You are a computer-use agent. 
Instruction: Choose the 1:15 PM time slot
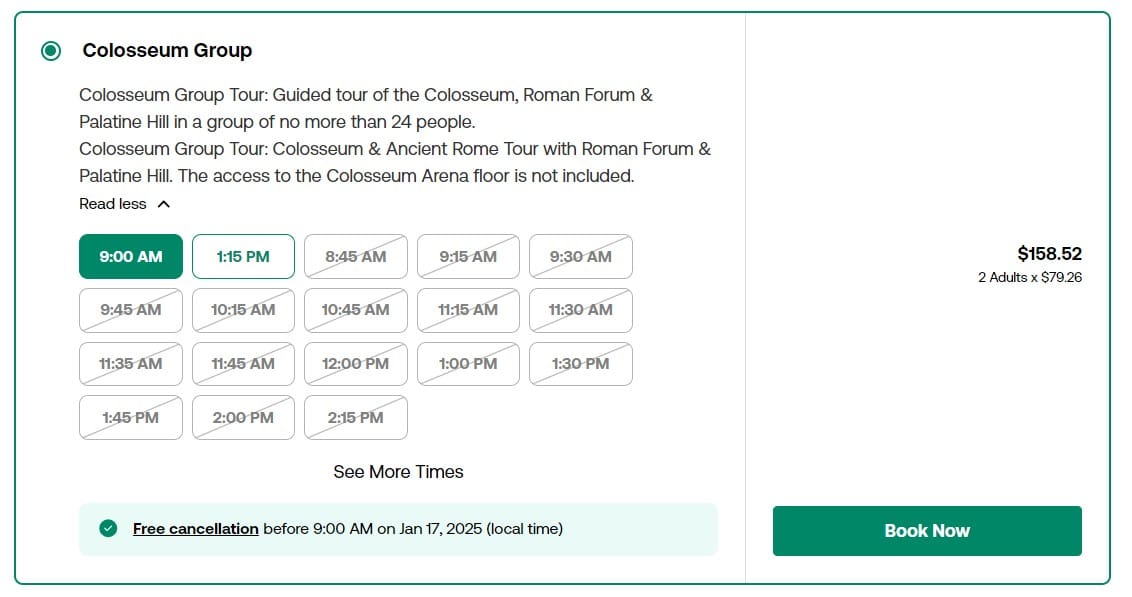[243, 256]
